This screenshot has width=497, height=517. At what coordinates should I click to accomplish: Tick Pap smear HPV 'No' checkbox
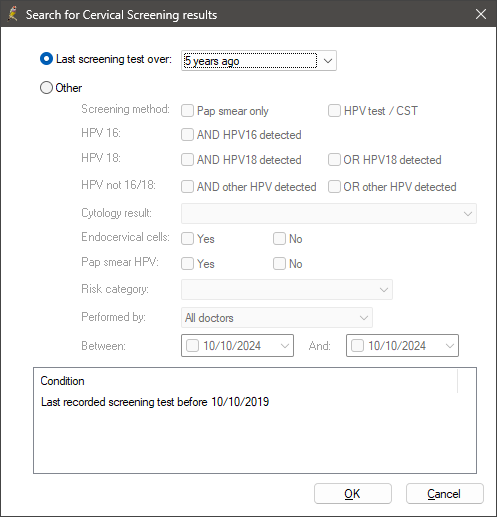tap(279, 264)
